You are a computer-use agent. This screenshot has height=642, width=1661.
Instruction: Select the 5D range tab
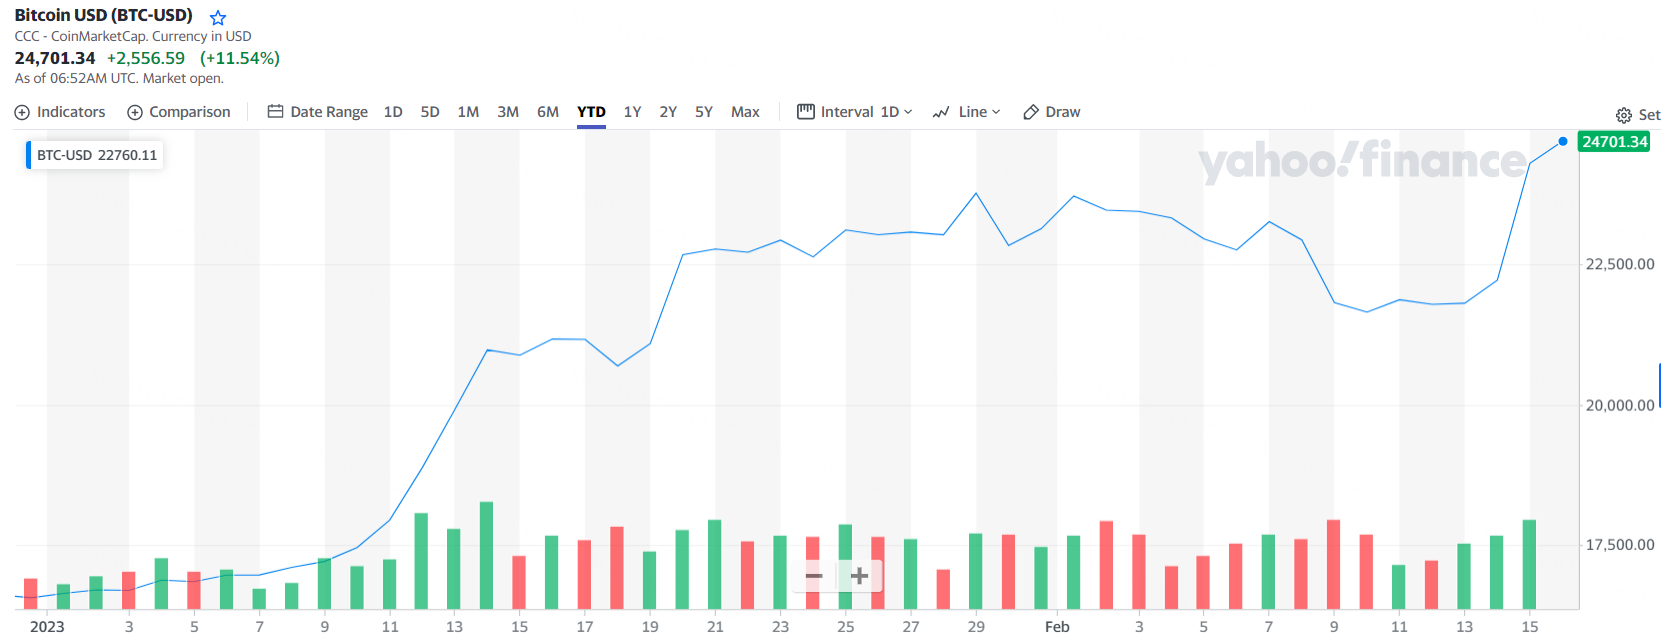[x=430, y=112]
